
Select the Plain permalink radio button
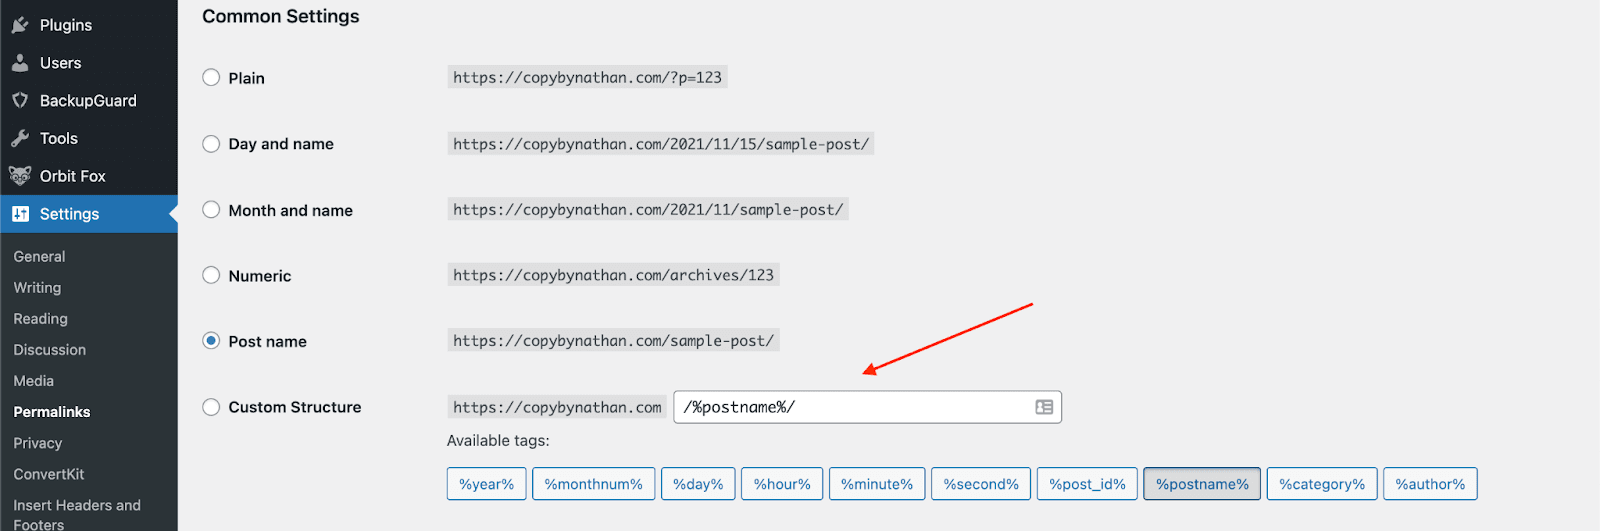[211, 78]
